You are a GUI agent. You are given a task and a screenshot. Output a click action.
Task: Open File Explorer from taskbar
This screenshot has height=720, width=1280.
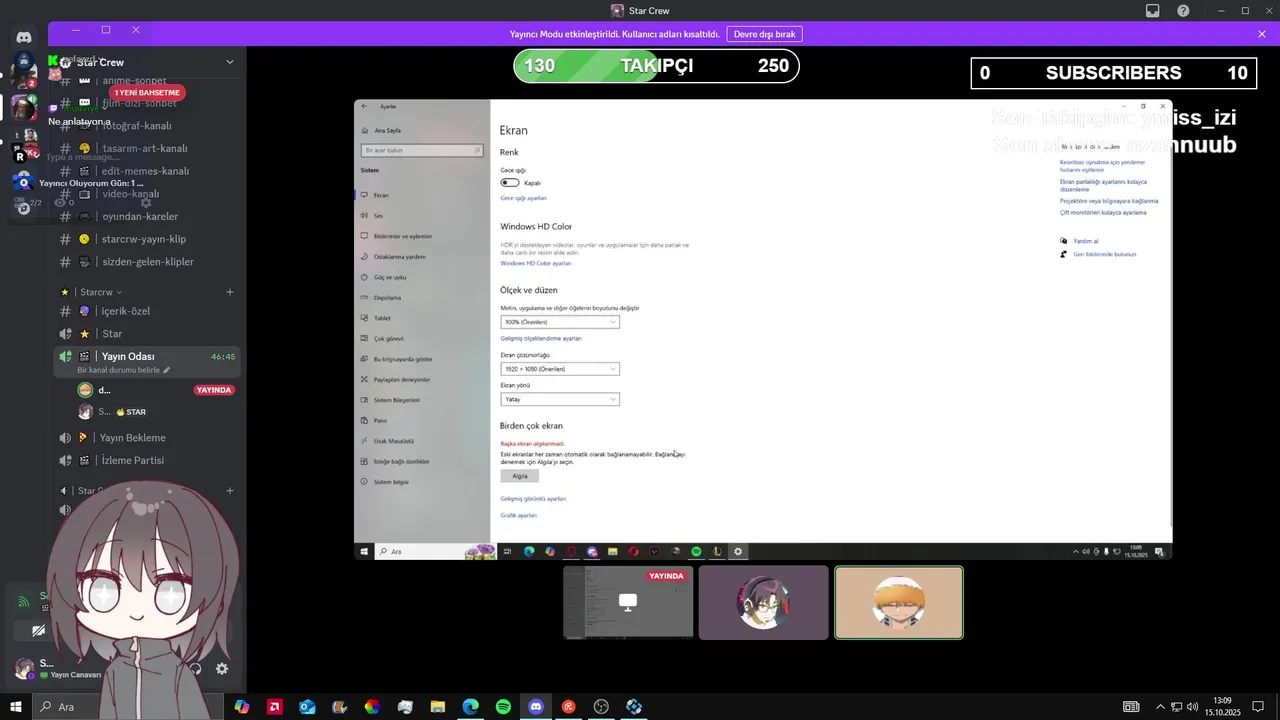438,707
